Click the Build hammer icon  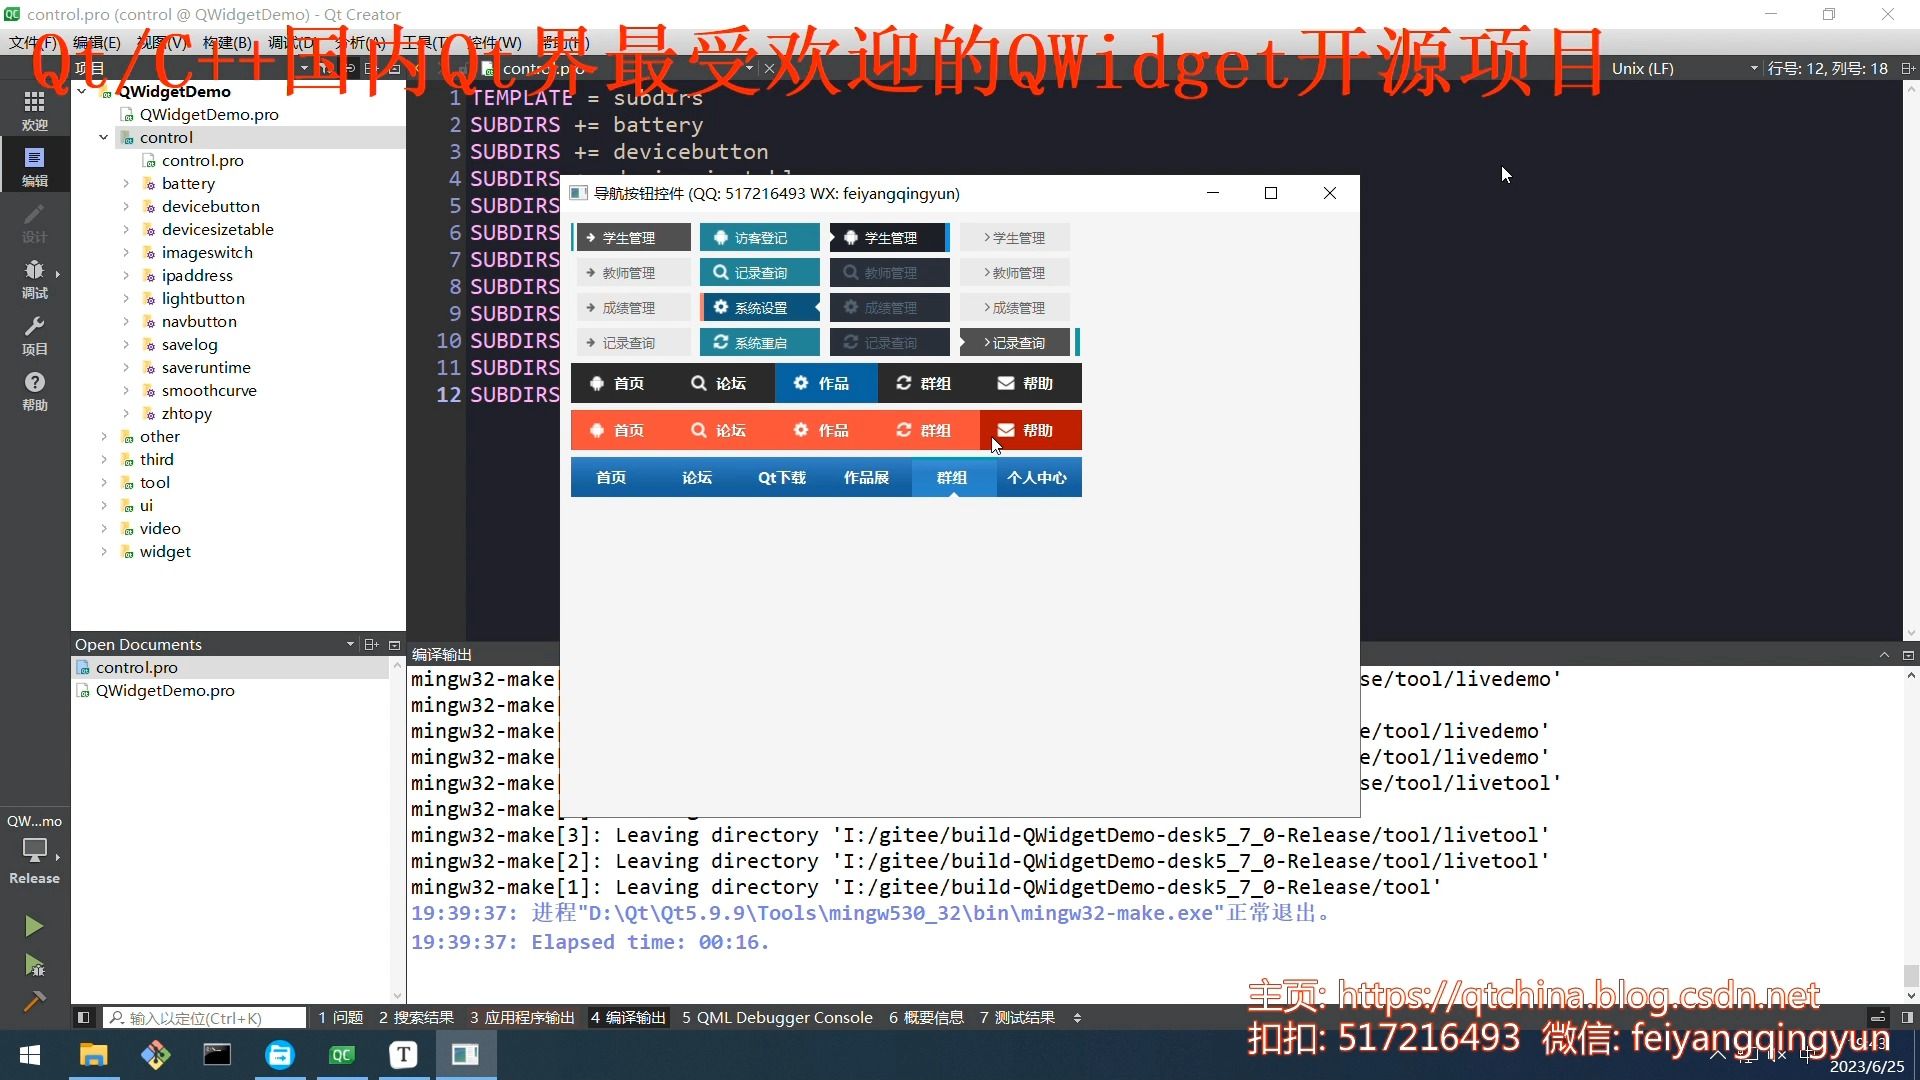(x=34, y=1001)
